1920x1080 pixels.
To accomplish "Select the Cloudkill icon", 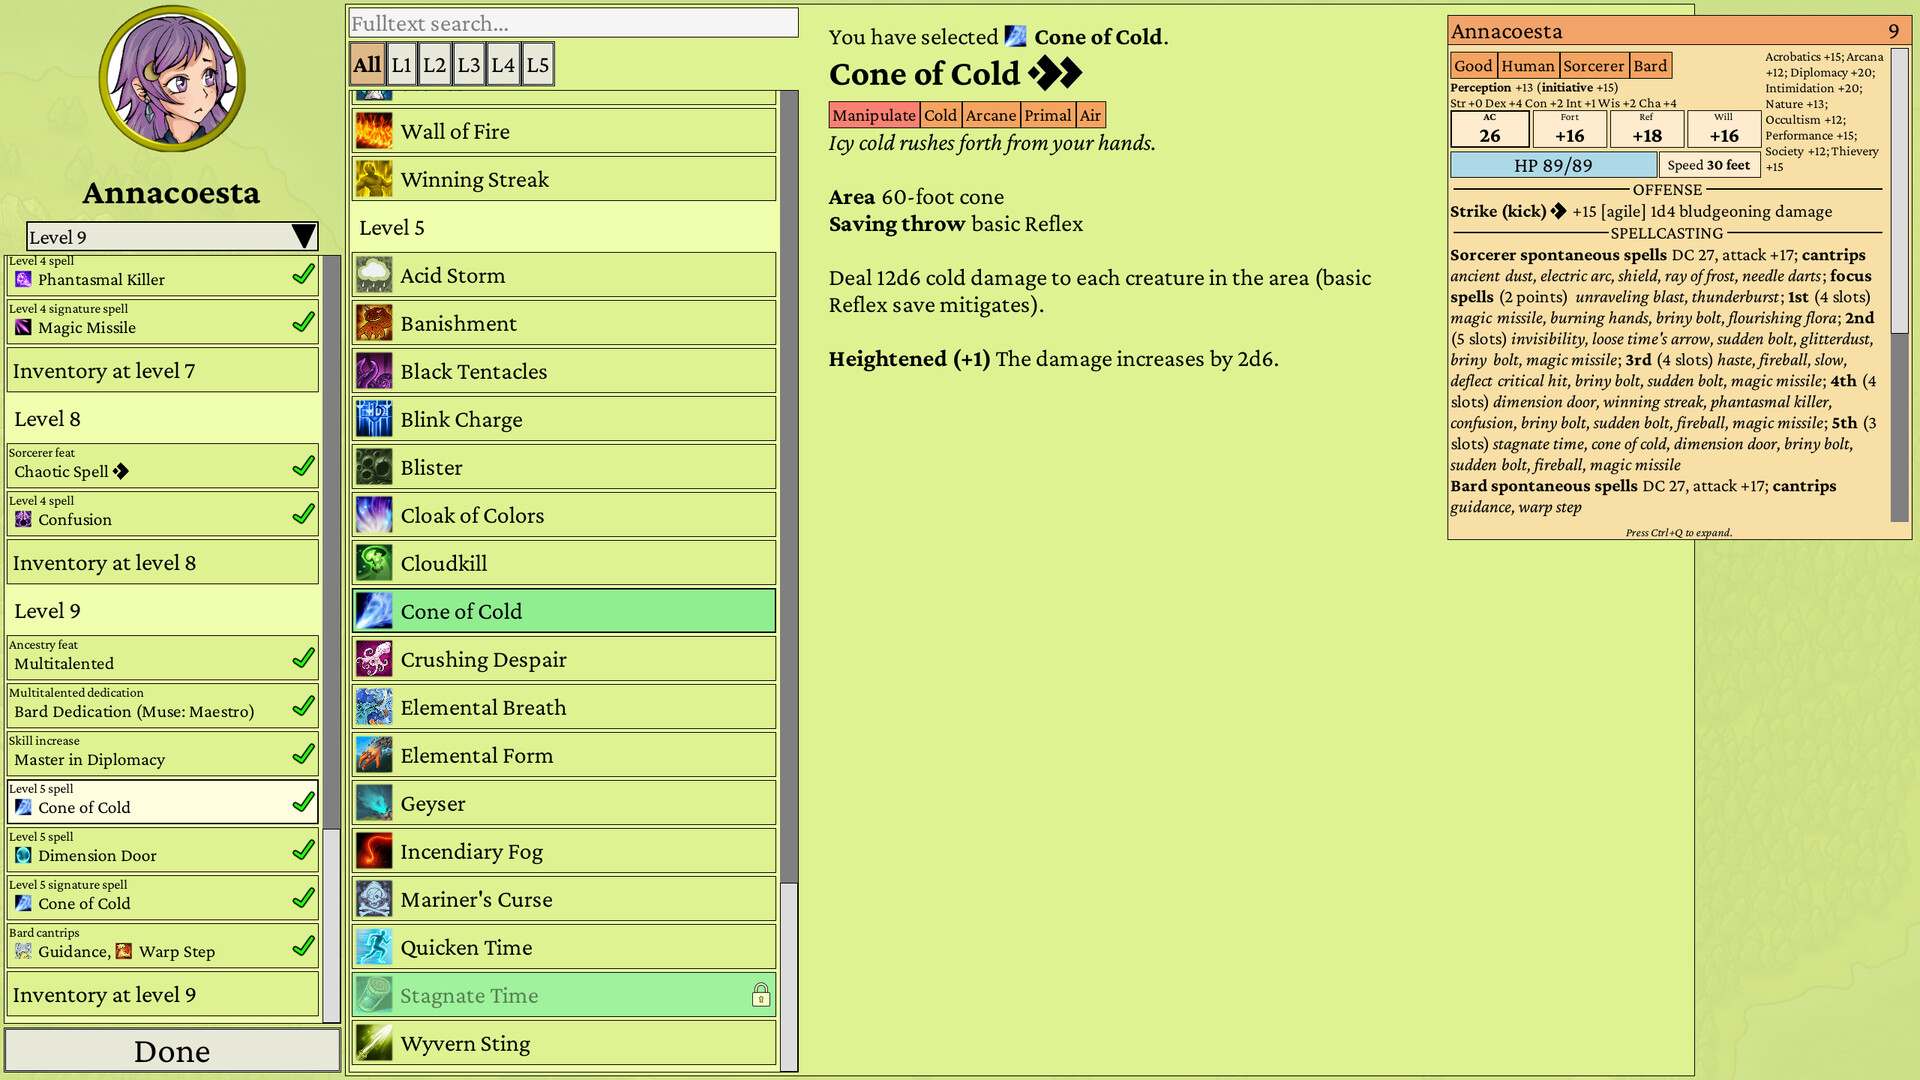I will pos(373,562).
